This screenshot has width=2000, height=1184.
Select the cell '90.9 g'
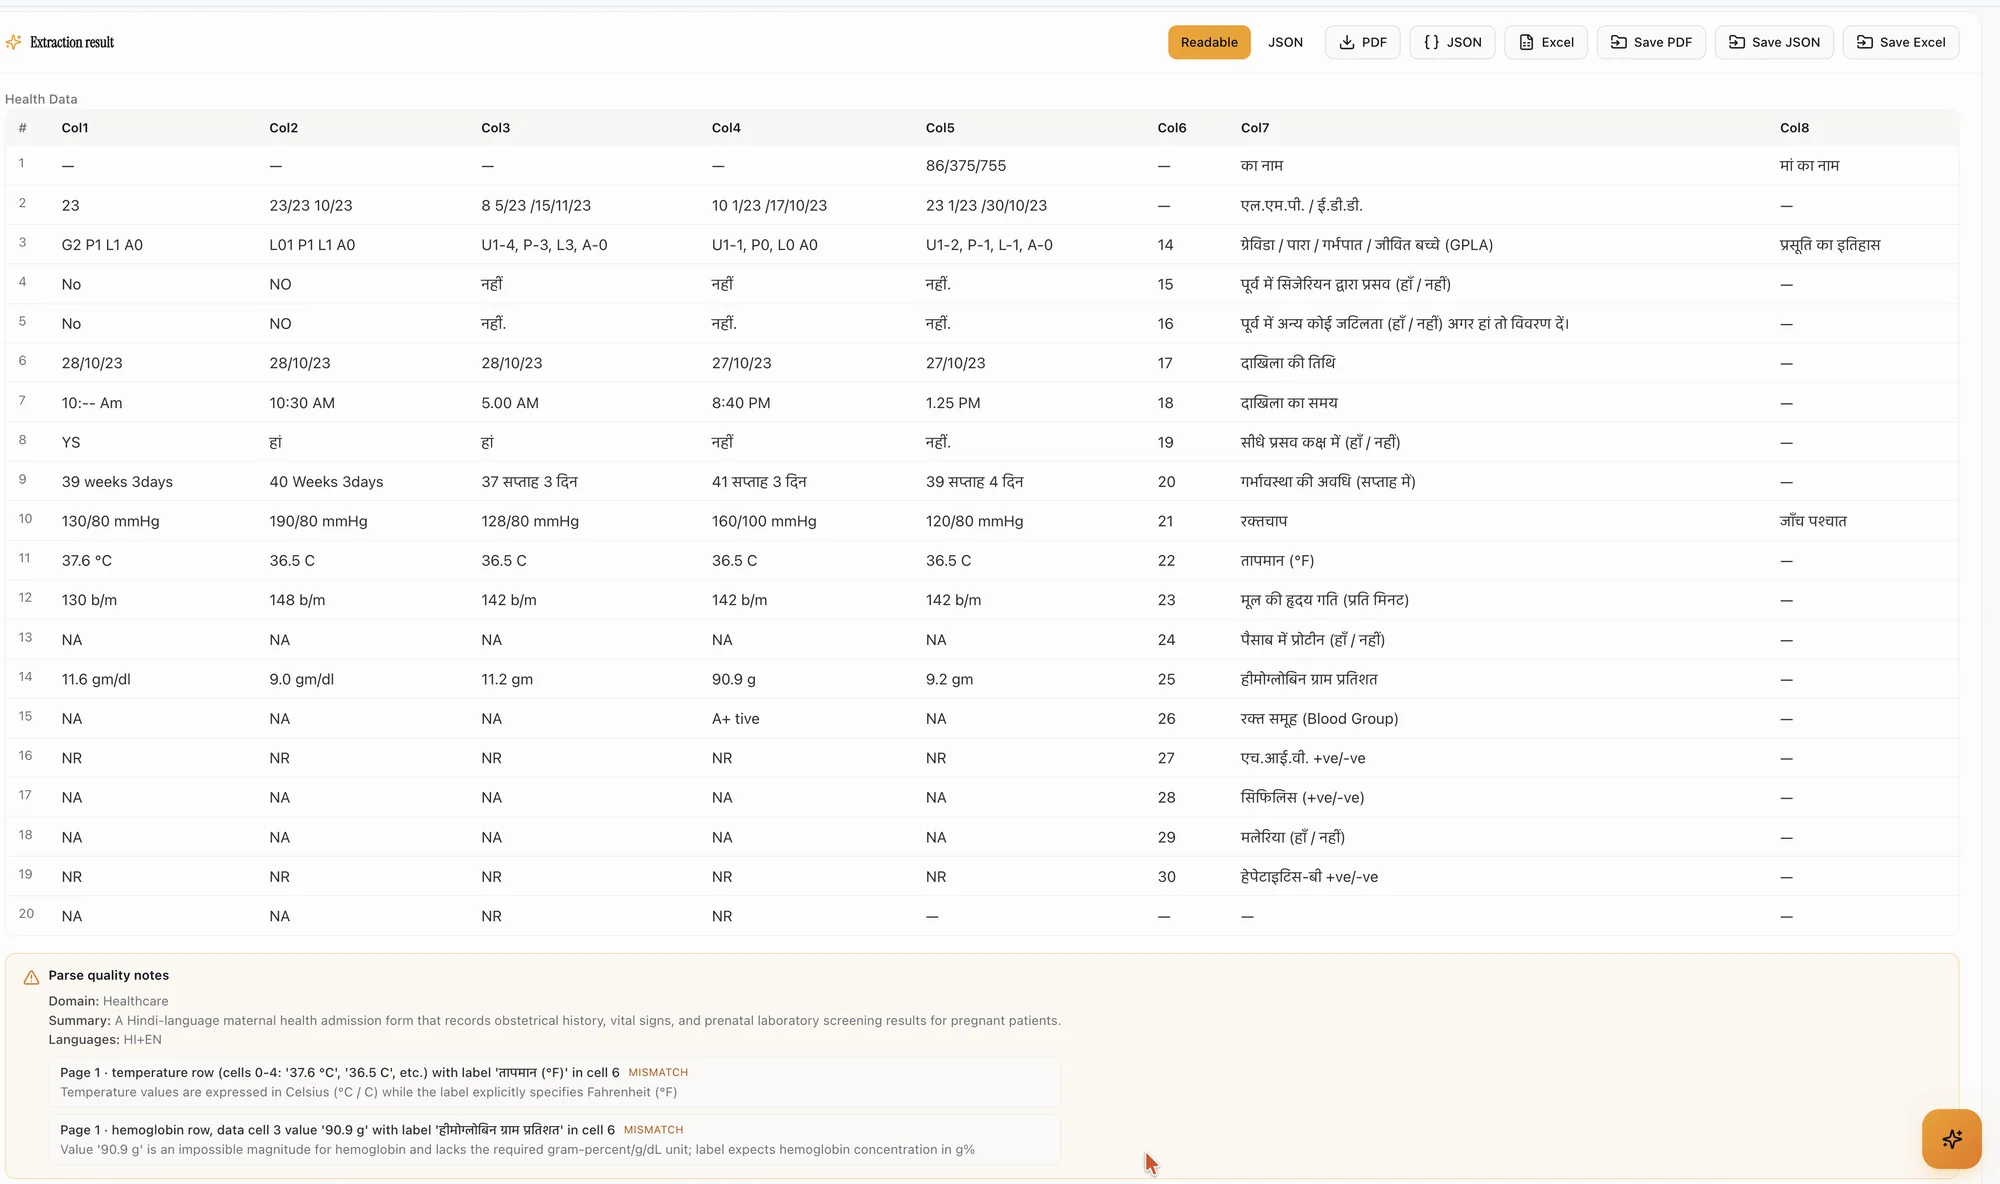734,680
